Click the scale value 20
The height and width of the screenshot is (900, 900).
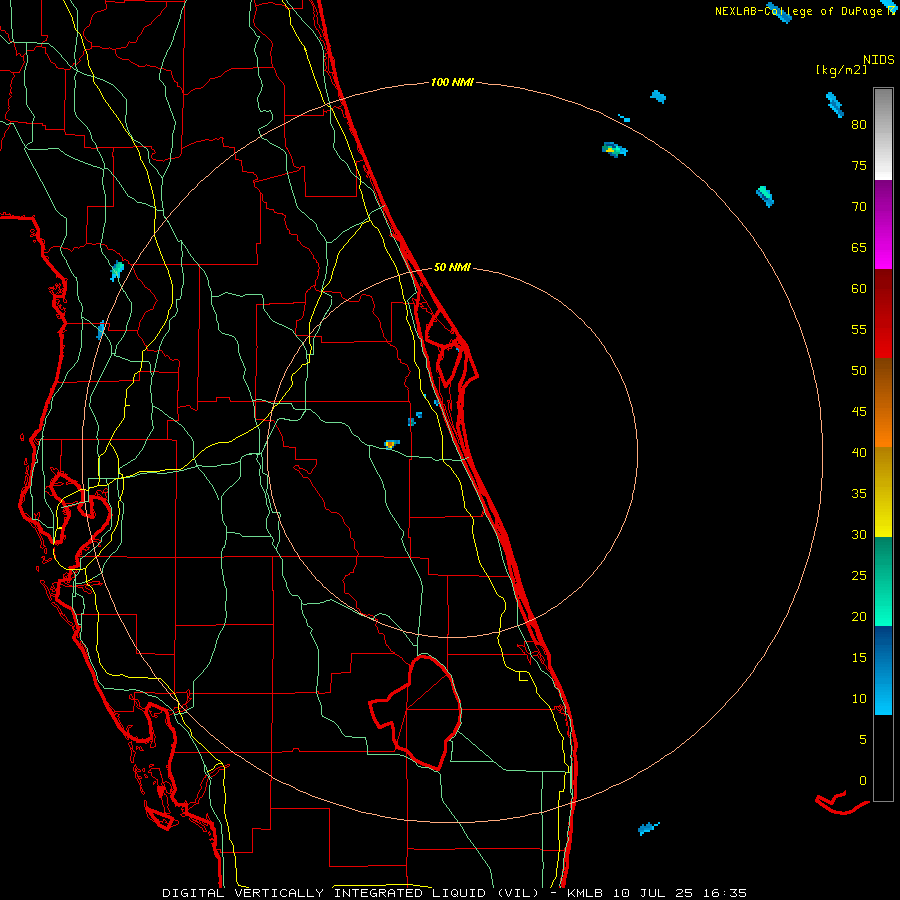pyautogui.click(x=859, y=616)
